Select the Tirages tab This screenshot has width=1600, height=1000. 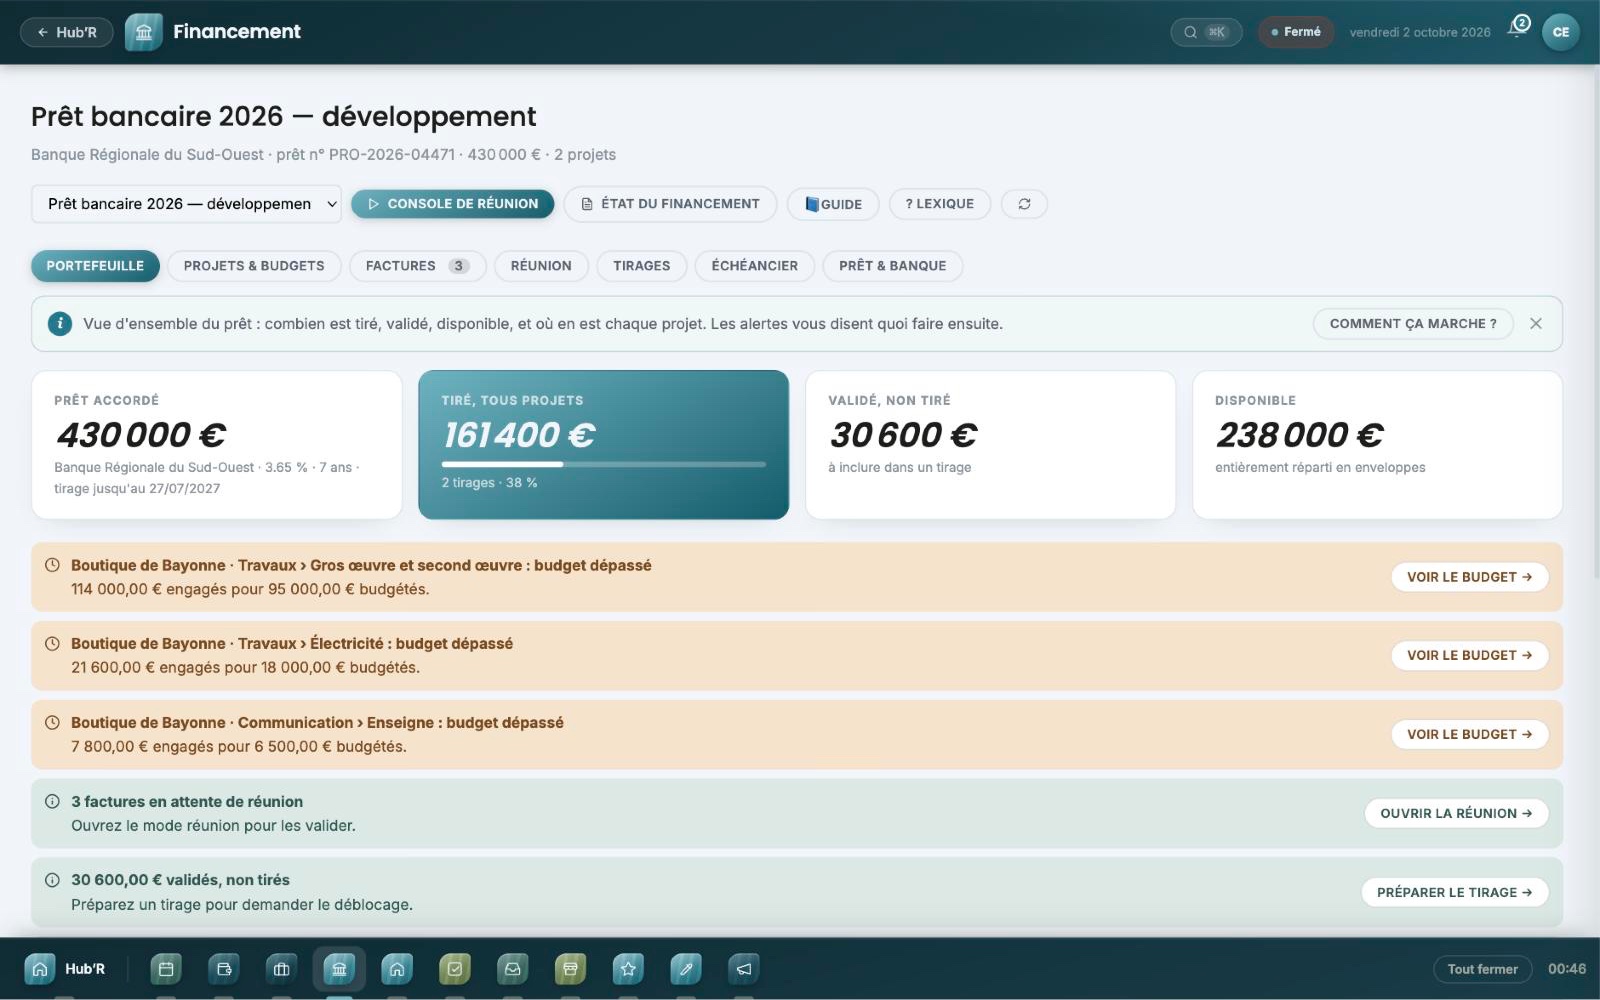tap(642, 266)
